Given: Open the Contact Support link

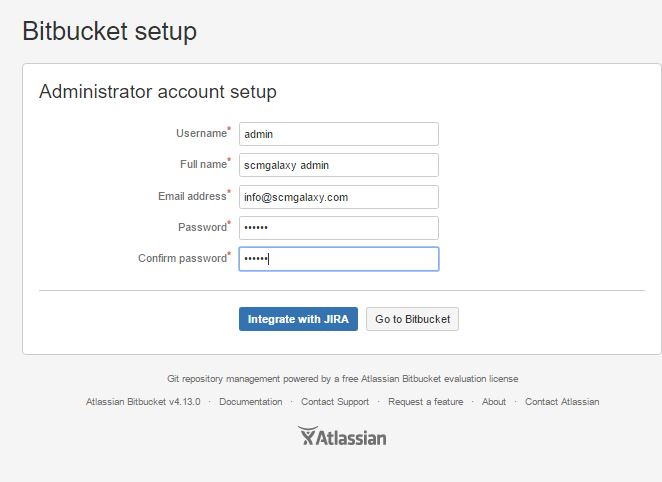Looking at the screenshot, I should 335,402.
